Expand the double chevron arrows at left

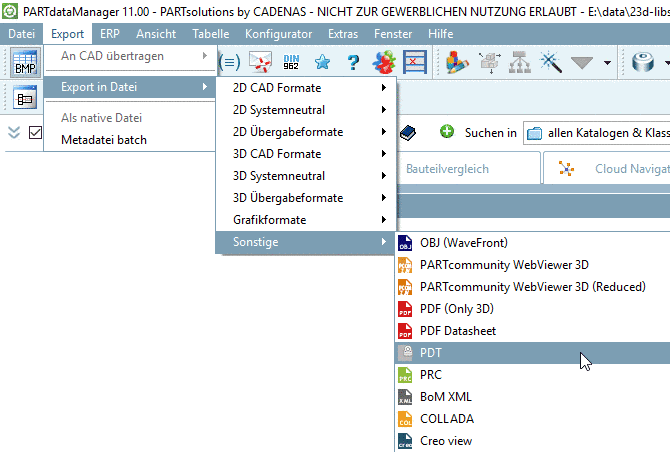pos(14,133)
